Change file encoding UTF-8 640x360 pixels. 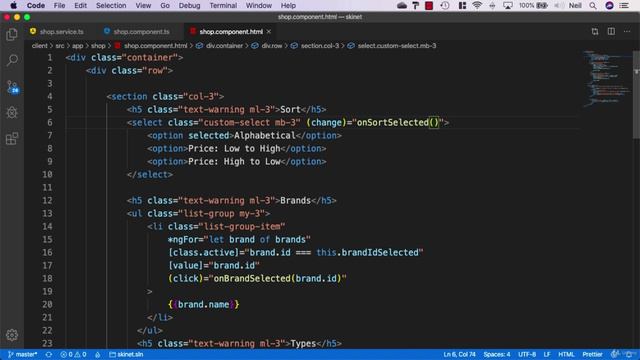click(x=527, y=354)
